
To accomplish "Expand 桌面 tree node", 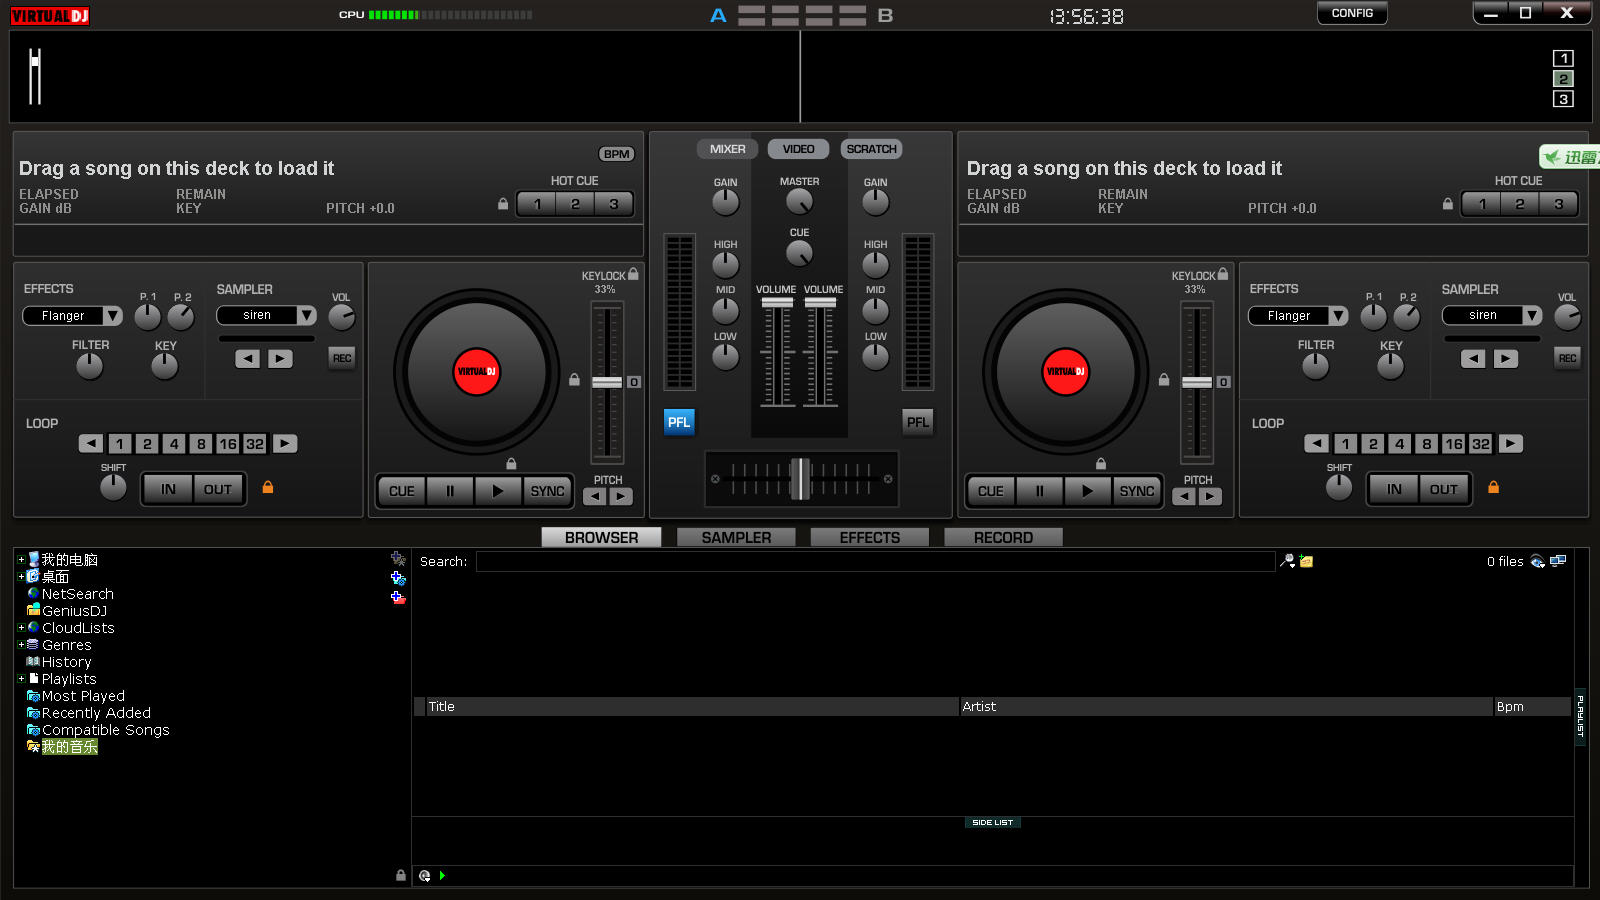I will click(21, 576).
